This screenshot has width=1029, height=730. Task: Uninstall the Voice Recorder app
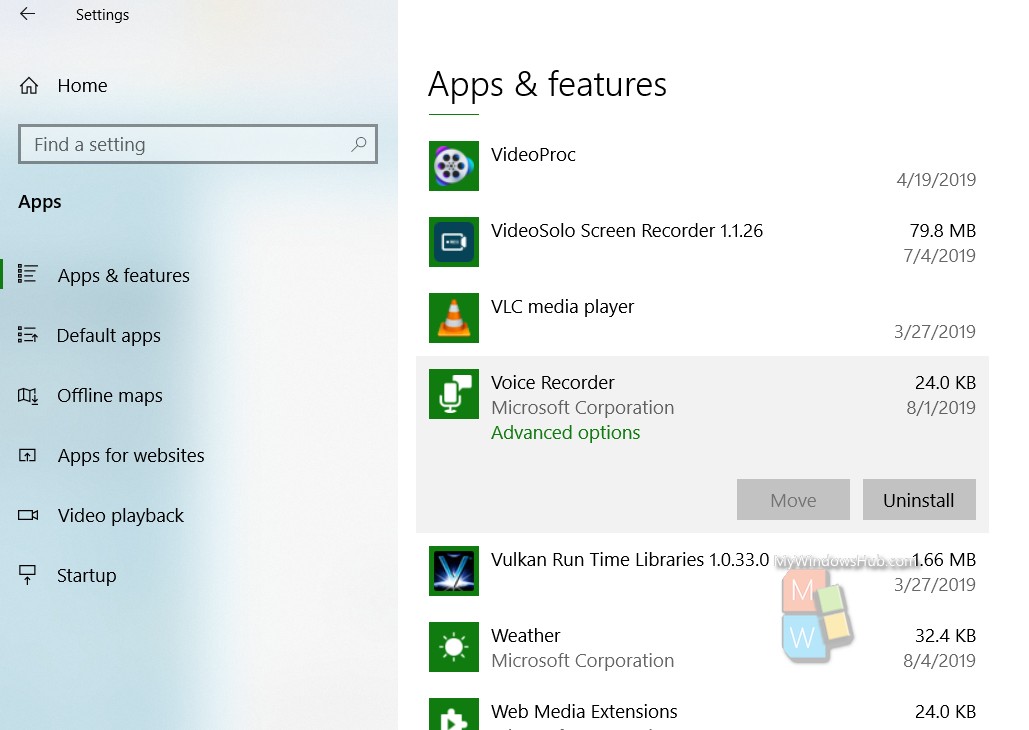pos(919,500)
